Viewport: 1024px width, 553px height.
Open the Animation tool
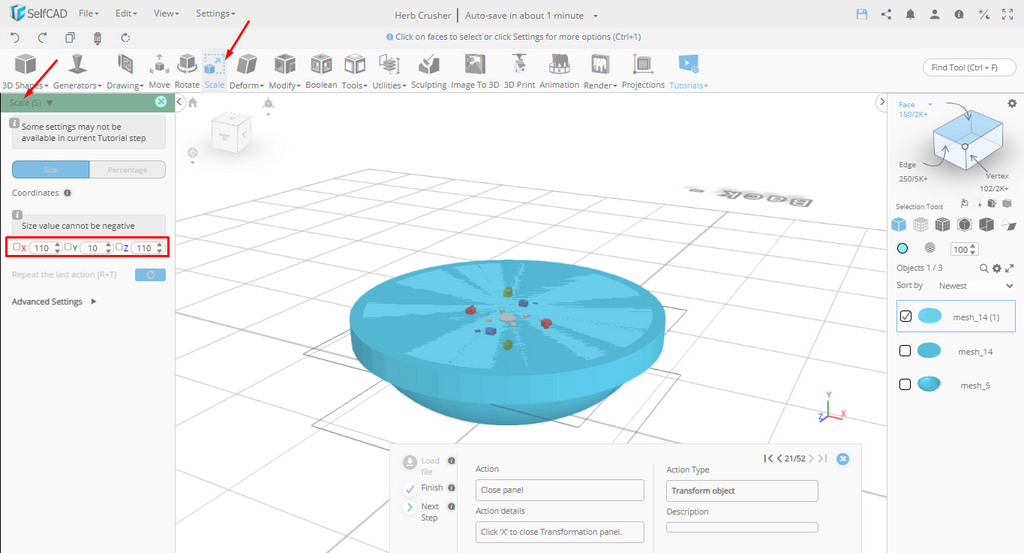click(x=559, y=71)
